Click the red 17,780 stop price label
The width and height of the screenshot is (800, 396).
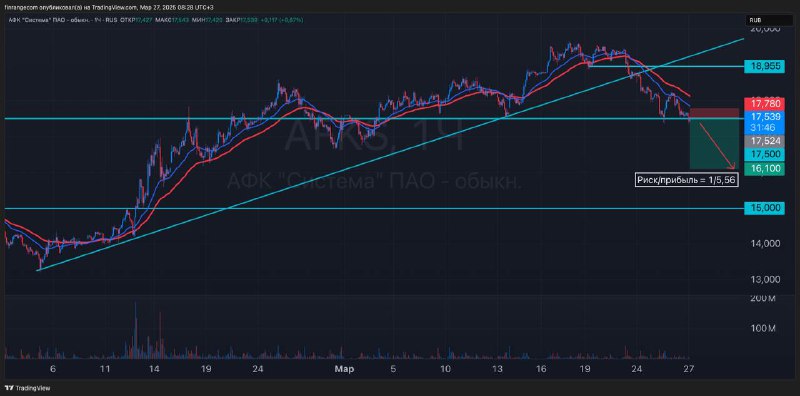pos(763,103)
